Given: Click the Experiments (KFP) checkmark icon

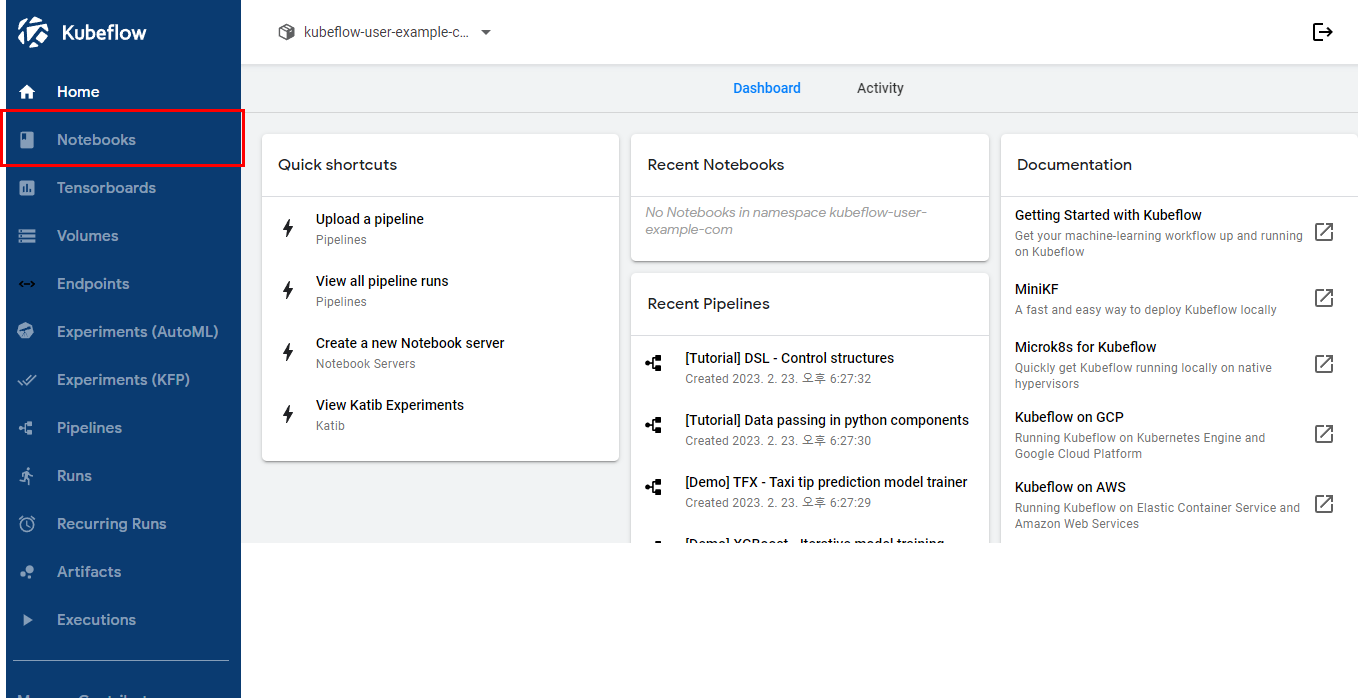Looking at the screenshot, I should pos(27,380).
